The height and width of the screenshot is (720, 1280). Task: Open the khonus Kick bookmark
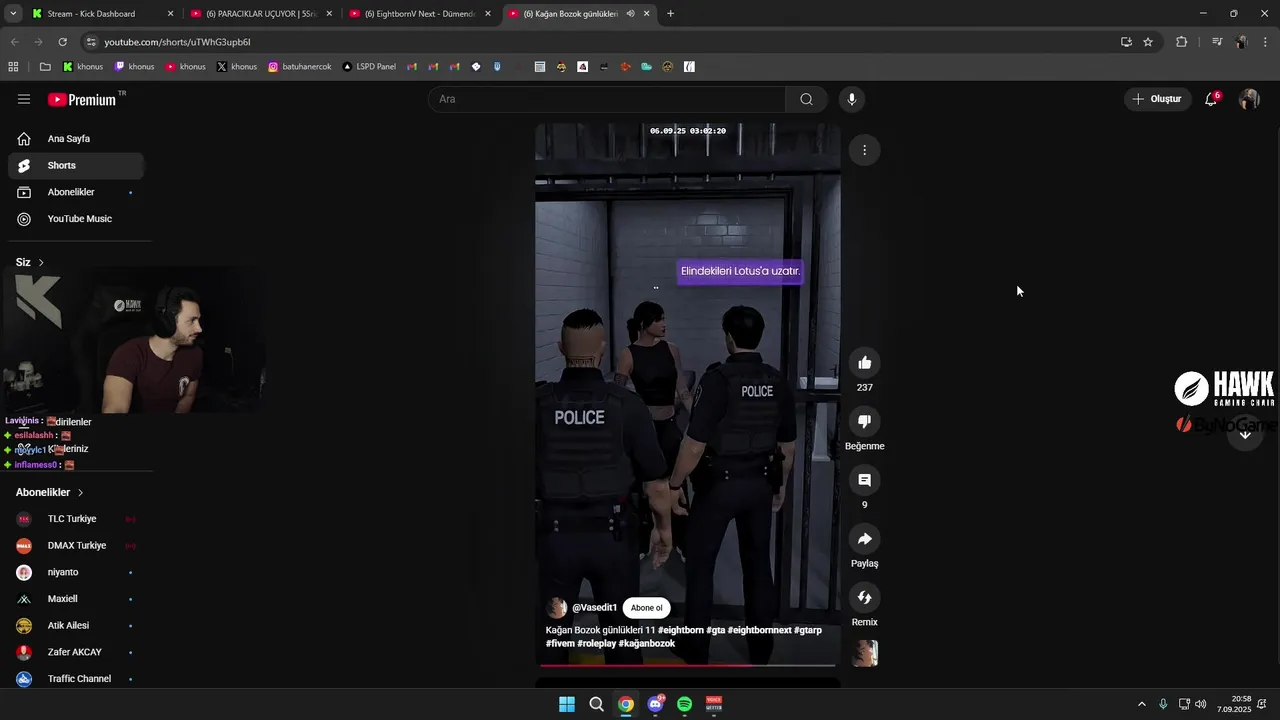tap(83, 67)
